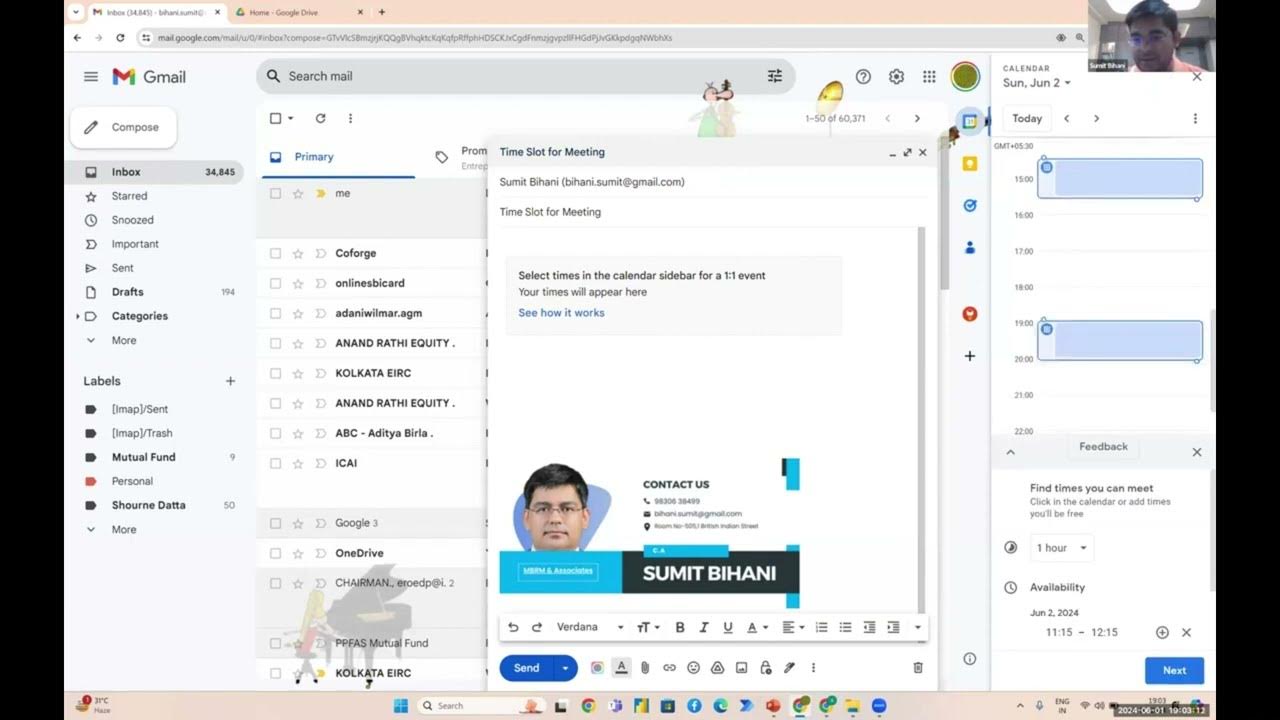The height and width of the screenshot is (720, 1280).
Task: Undo last edit in compose toolbar
Action: tap(513, 627)
